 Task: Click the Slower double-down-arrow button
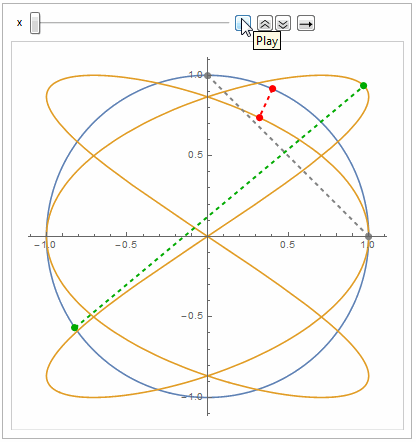[283, 23]
